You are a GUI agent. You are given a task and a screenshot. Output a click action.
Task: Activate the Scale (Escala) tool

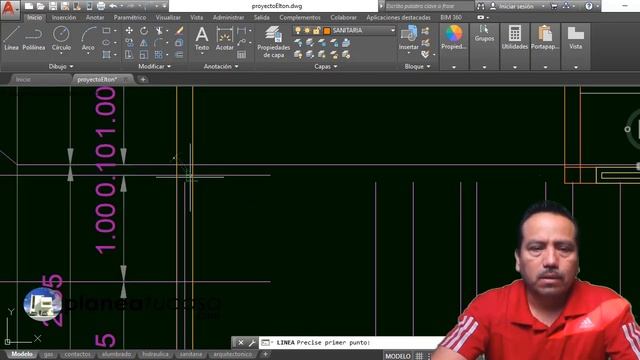click(x=144, y=54)
